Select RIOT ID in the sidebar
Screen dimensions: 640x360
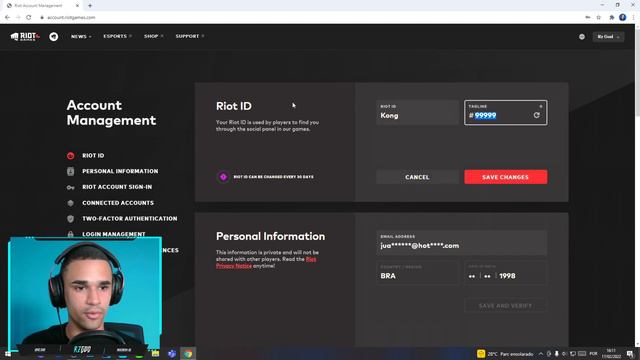tap(93, 156)
